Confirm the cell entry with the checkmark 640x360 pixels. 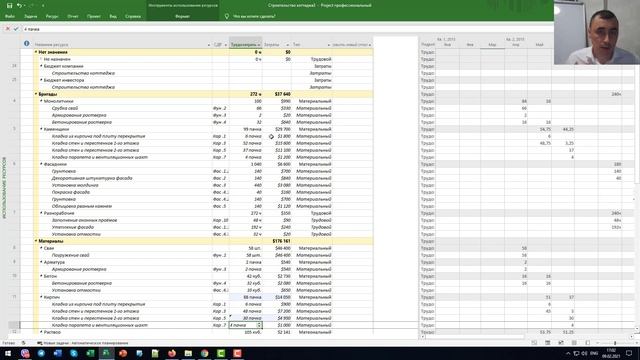point(16,29)
